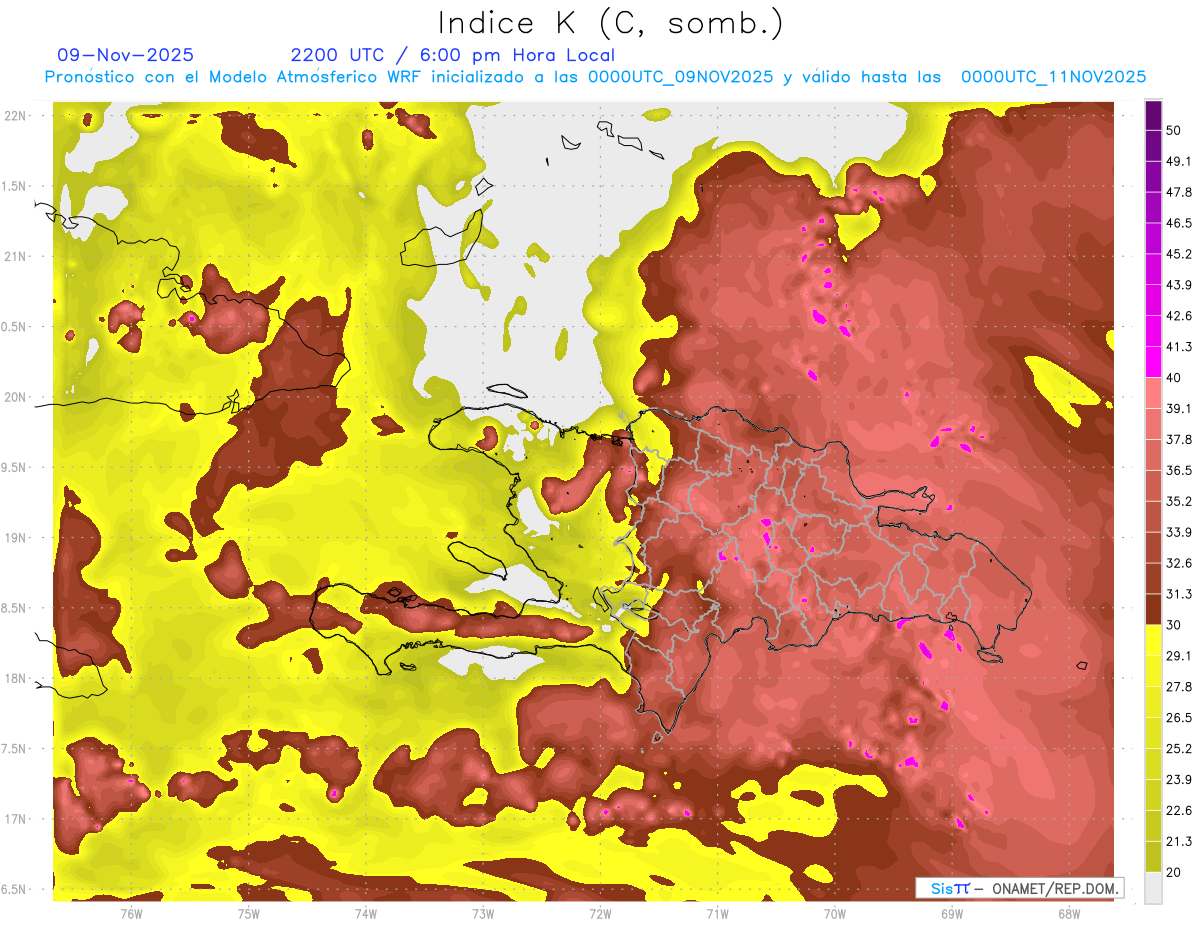
Task: Click the "17N" latitude label
Action: click(x=15, y=819)
